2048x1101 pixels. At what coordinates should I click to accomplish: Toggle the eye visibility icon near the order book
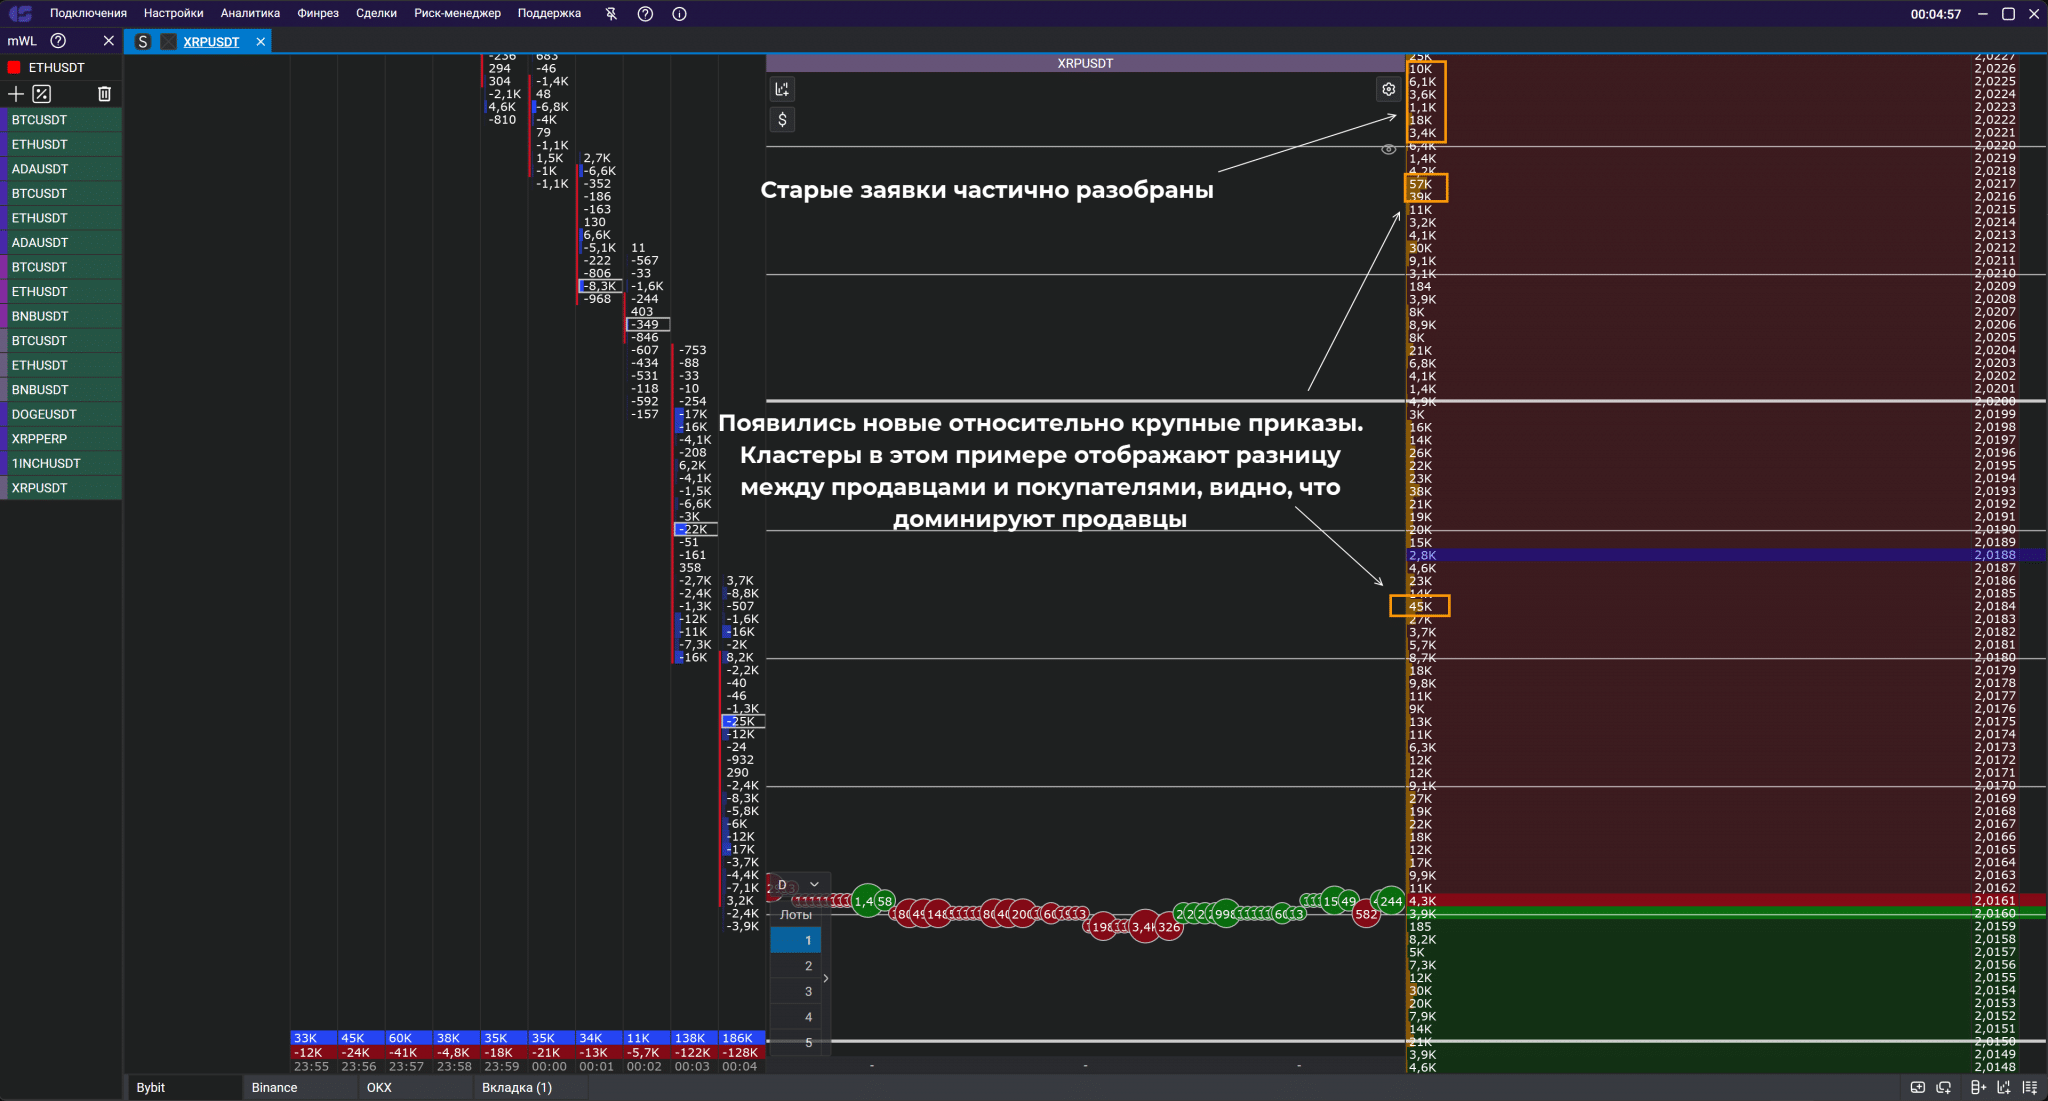[1388, 149]
